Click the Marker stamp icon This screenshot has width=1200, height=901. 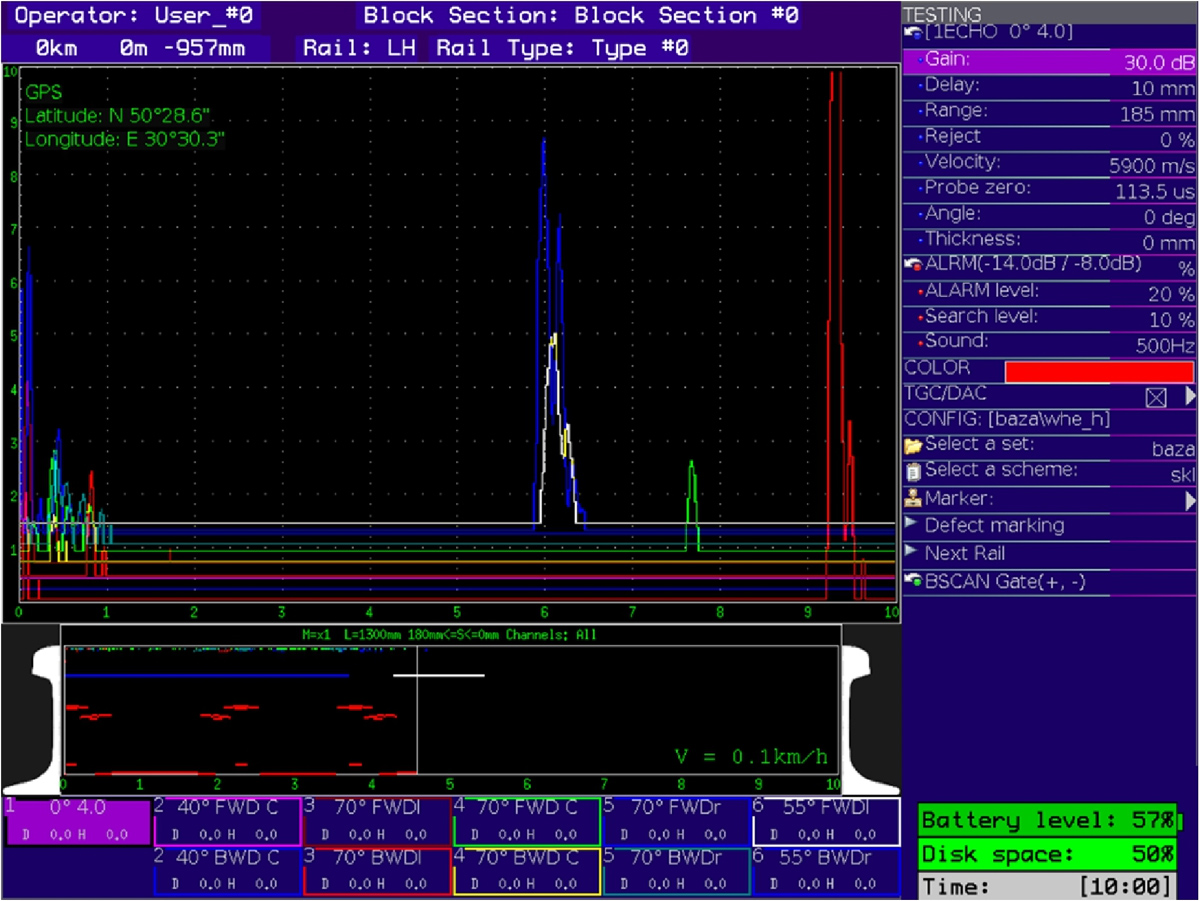point(913,498)
